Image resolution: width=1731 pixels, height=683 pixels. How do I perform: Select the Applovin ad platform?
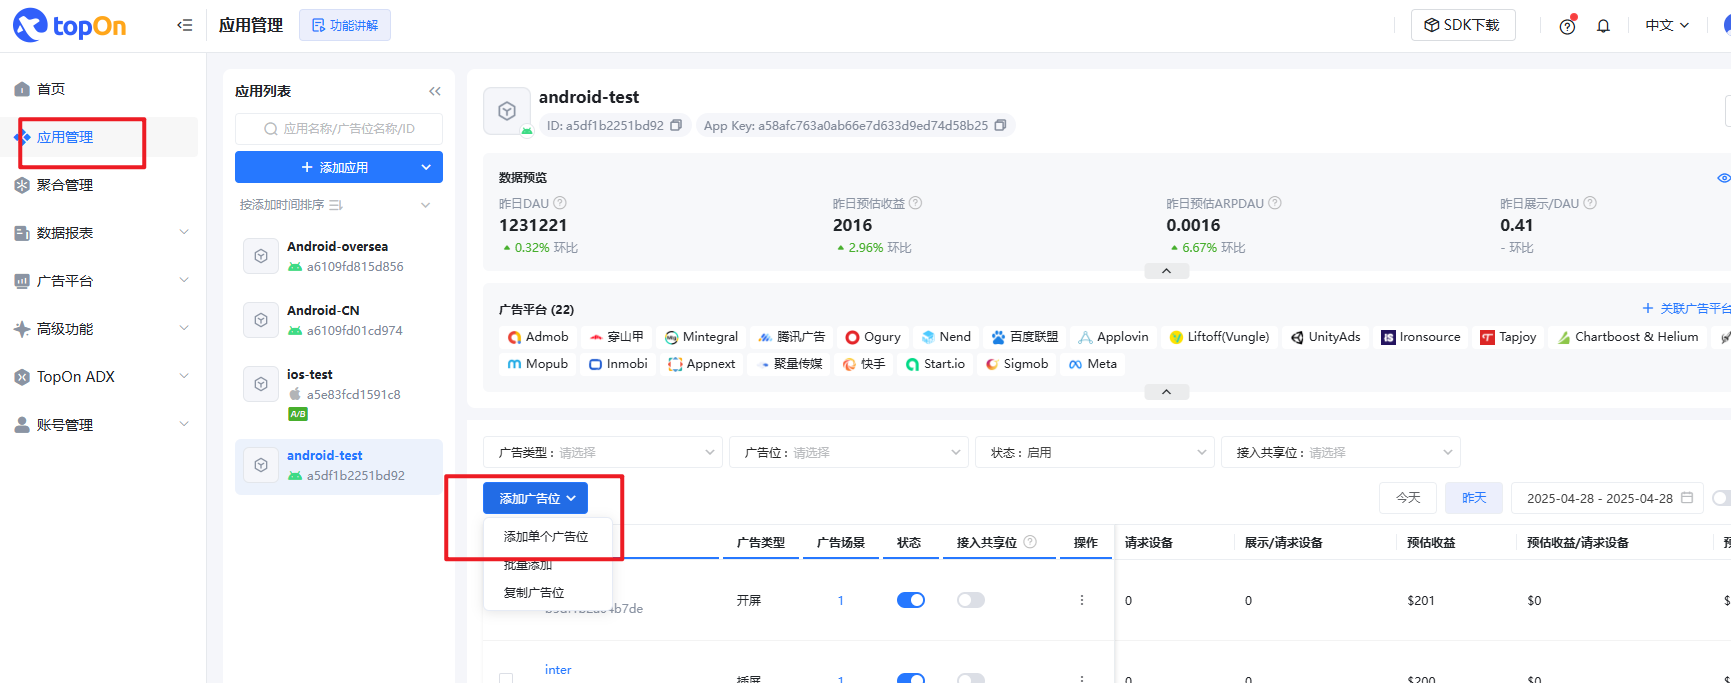click(x=1113, y=337)
